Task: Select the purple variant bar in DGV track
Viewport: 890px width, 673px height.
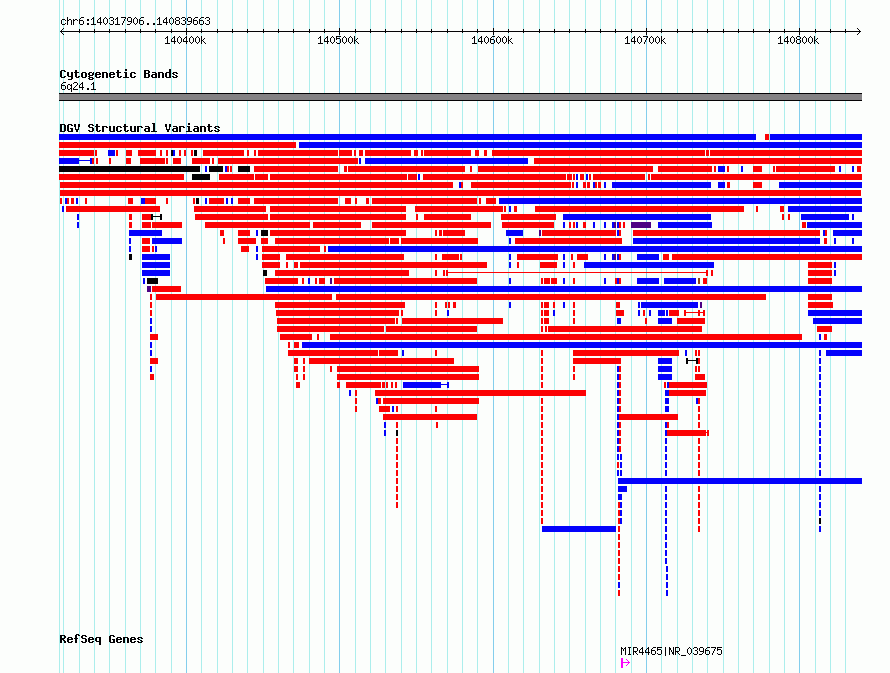Action: (641, 225)
